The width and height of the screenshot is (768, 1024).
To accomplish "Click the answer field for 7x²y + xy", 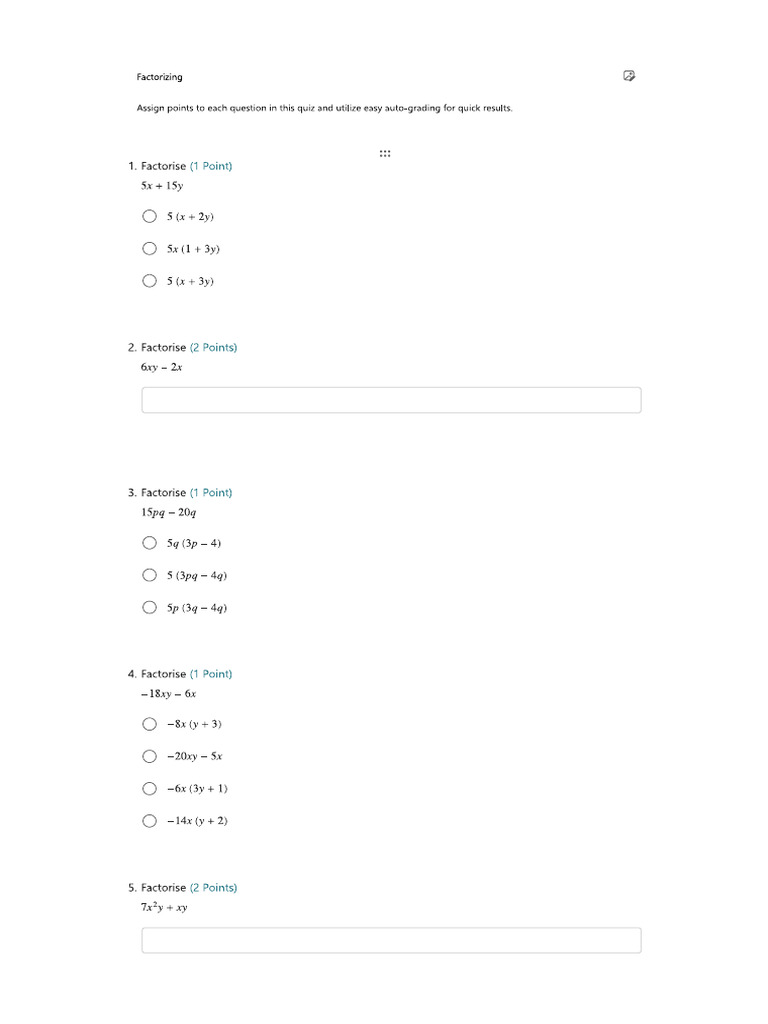I will tap(391, 940).
